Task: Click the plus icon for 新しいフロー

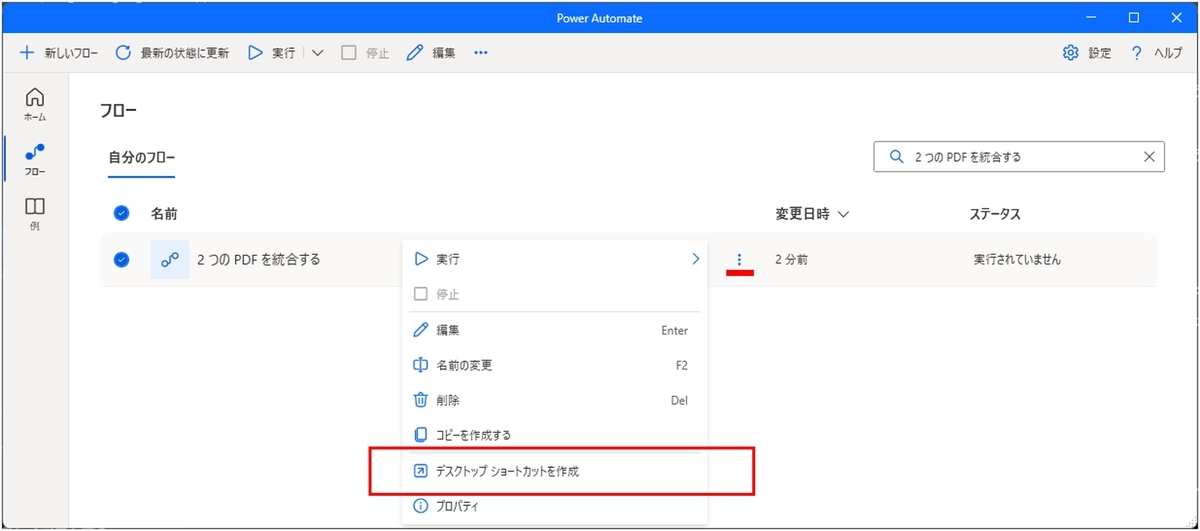Action: pos(27,53)
